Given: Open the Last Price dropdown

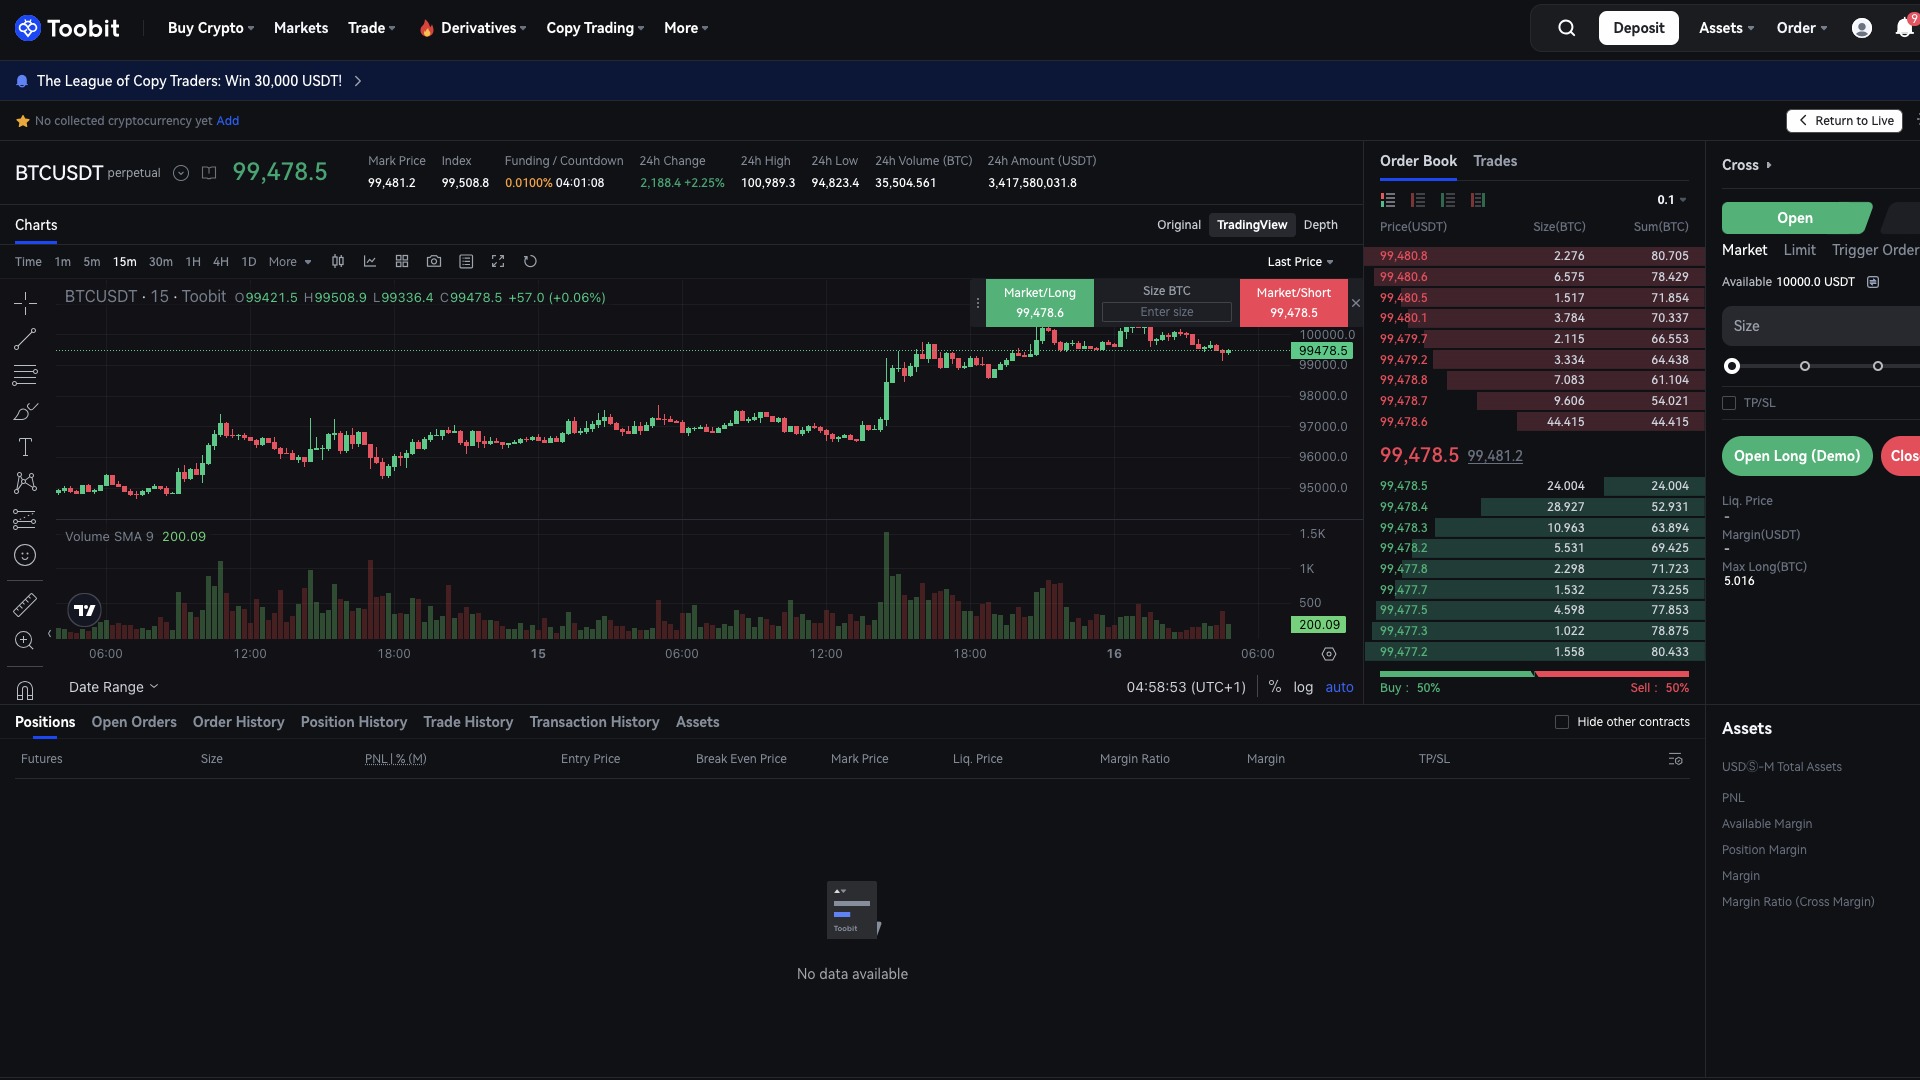Looking at the screenshot, I should click(x=1298, y=261).
